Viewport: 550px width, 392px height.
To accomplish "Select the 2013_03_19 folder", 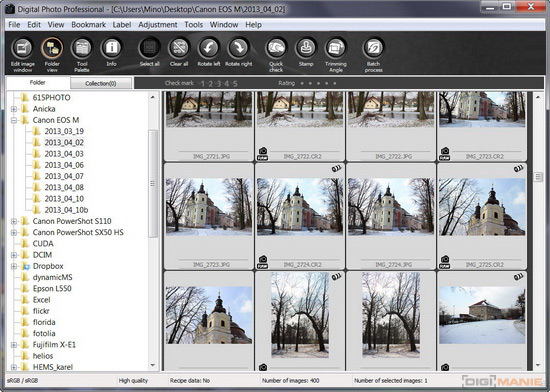I will [64, 131].
